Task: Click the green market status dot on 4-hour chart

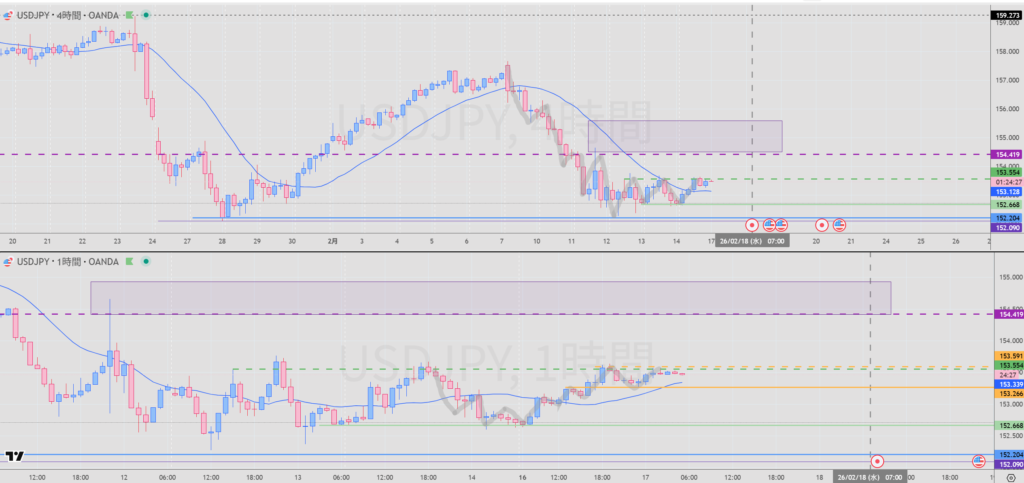Action: (147, 15)
